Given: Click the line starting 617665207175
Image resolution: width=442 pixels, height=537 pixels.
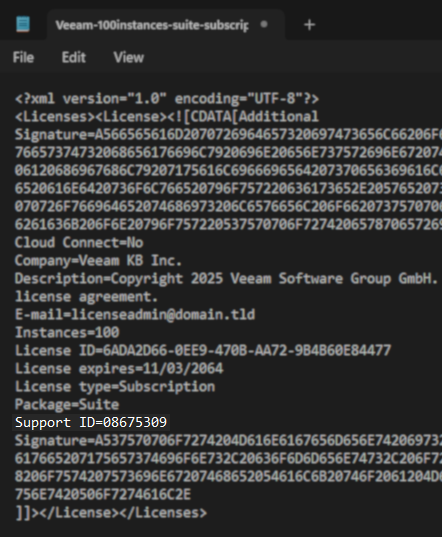Looking at the screenshot, I should pos(228,459).
